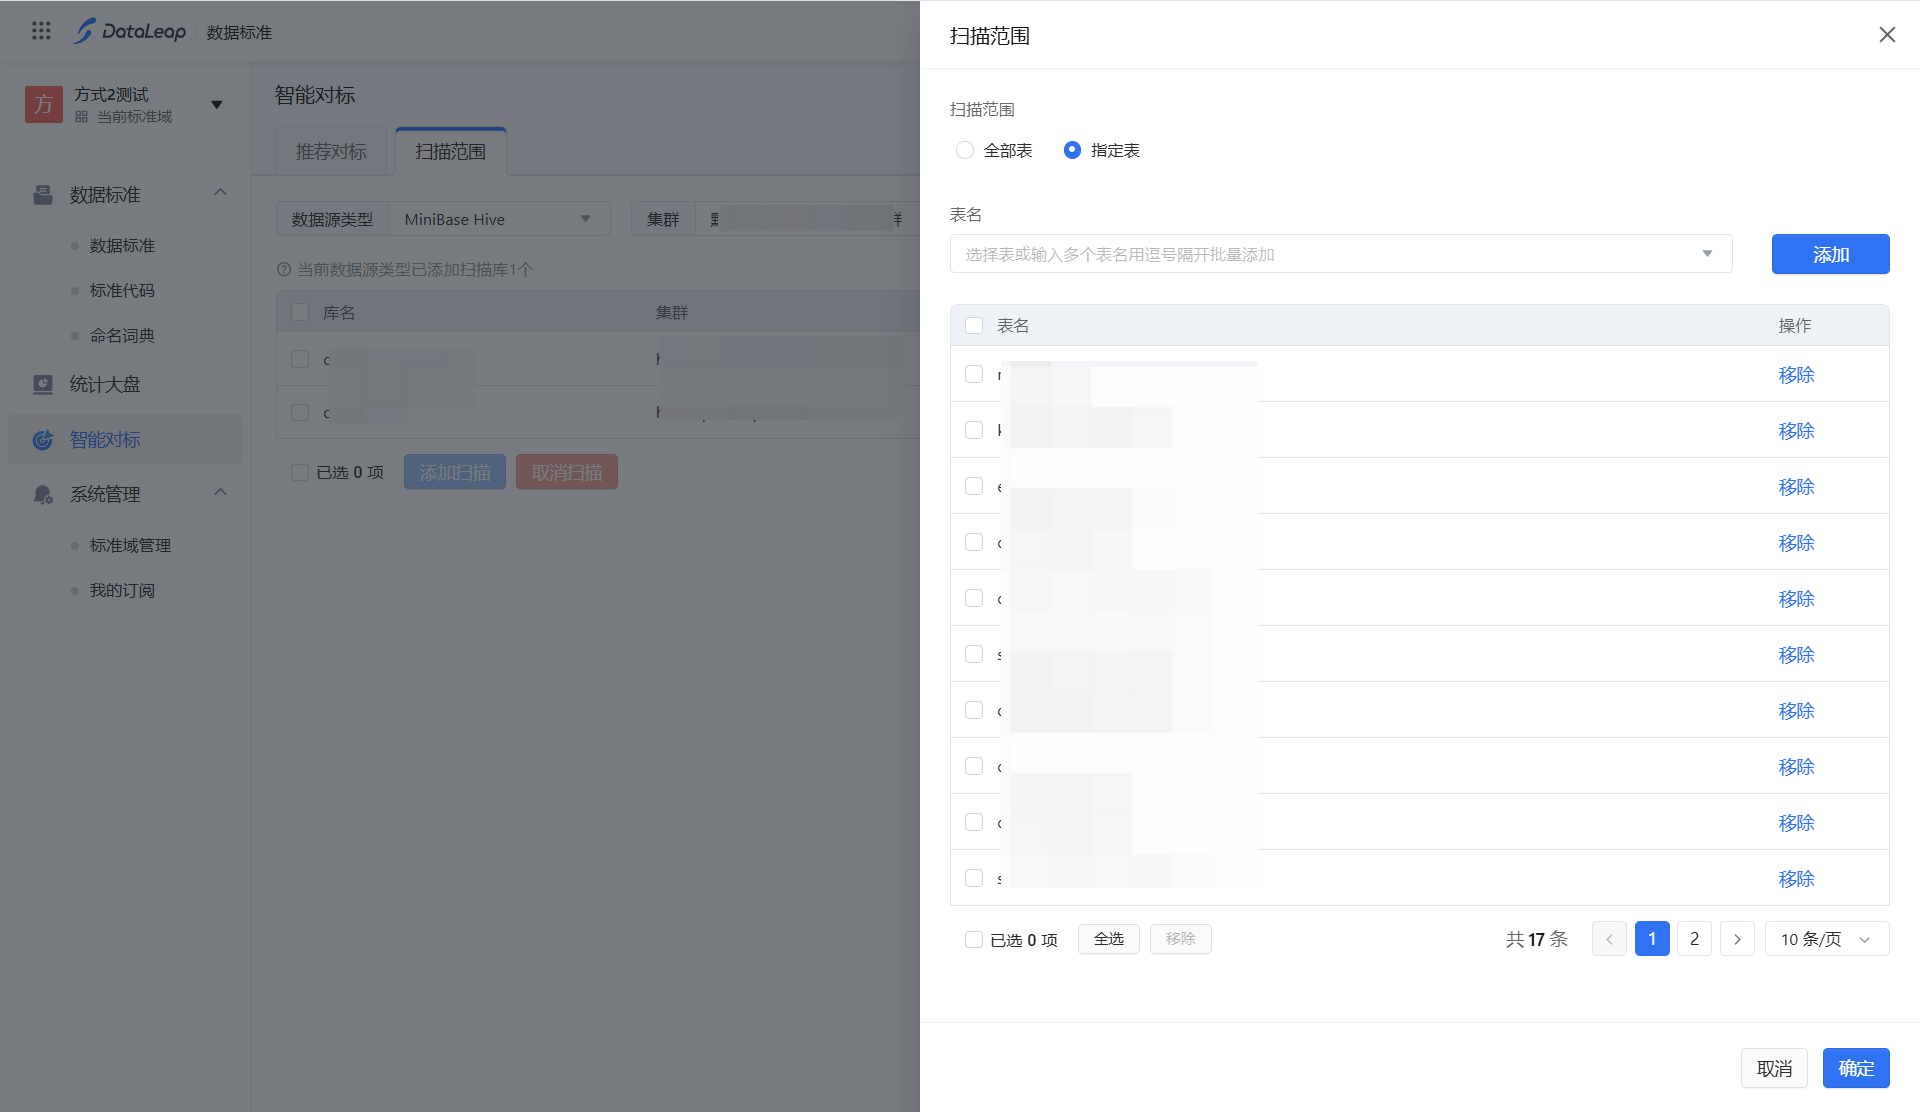Screen dimensions: 1920x1112
Task: Click the 系统管理 sidebar icon
Action: [43, 495]
